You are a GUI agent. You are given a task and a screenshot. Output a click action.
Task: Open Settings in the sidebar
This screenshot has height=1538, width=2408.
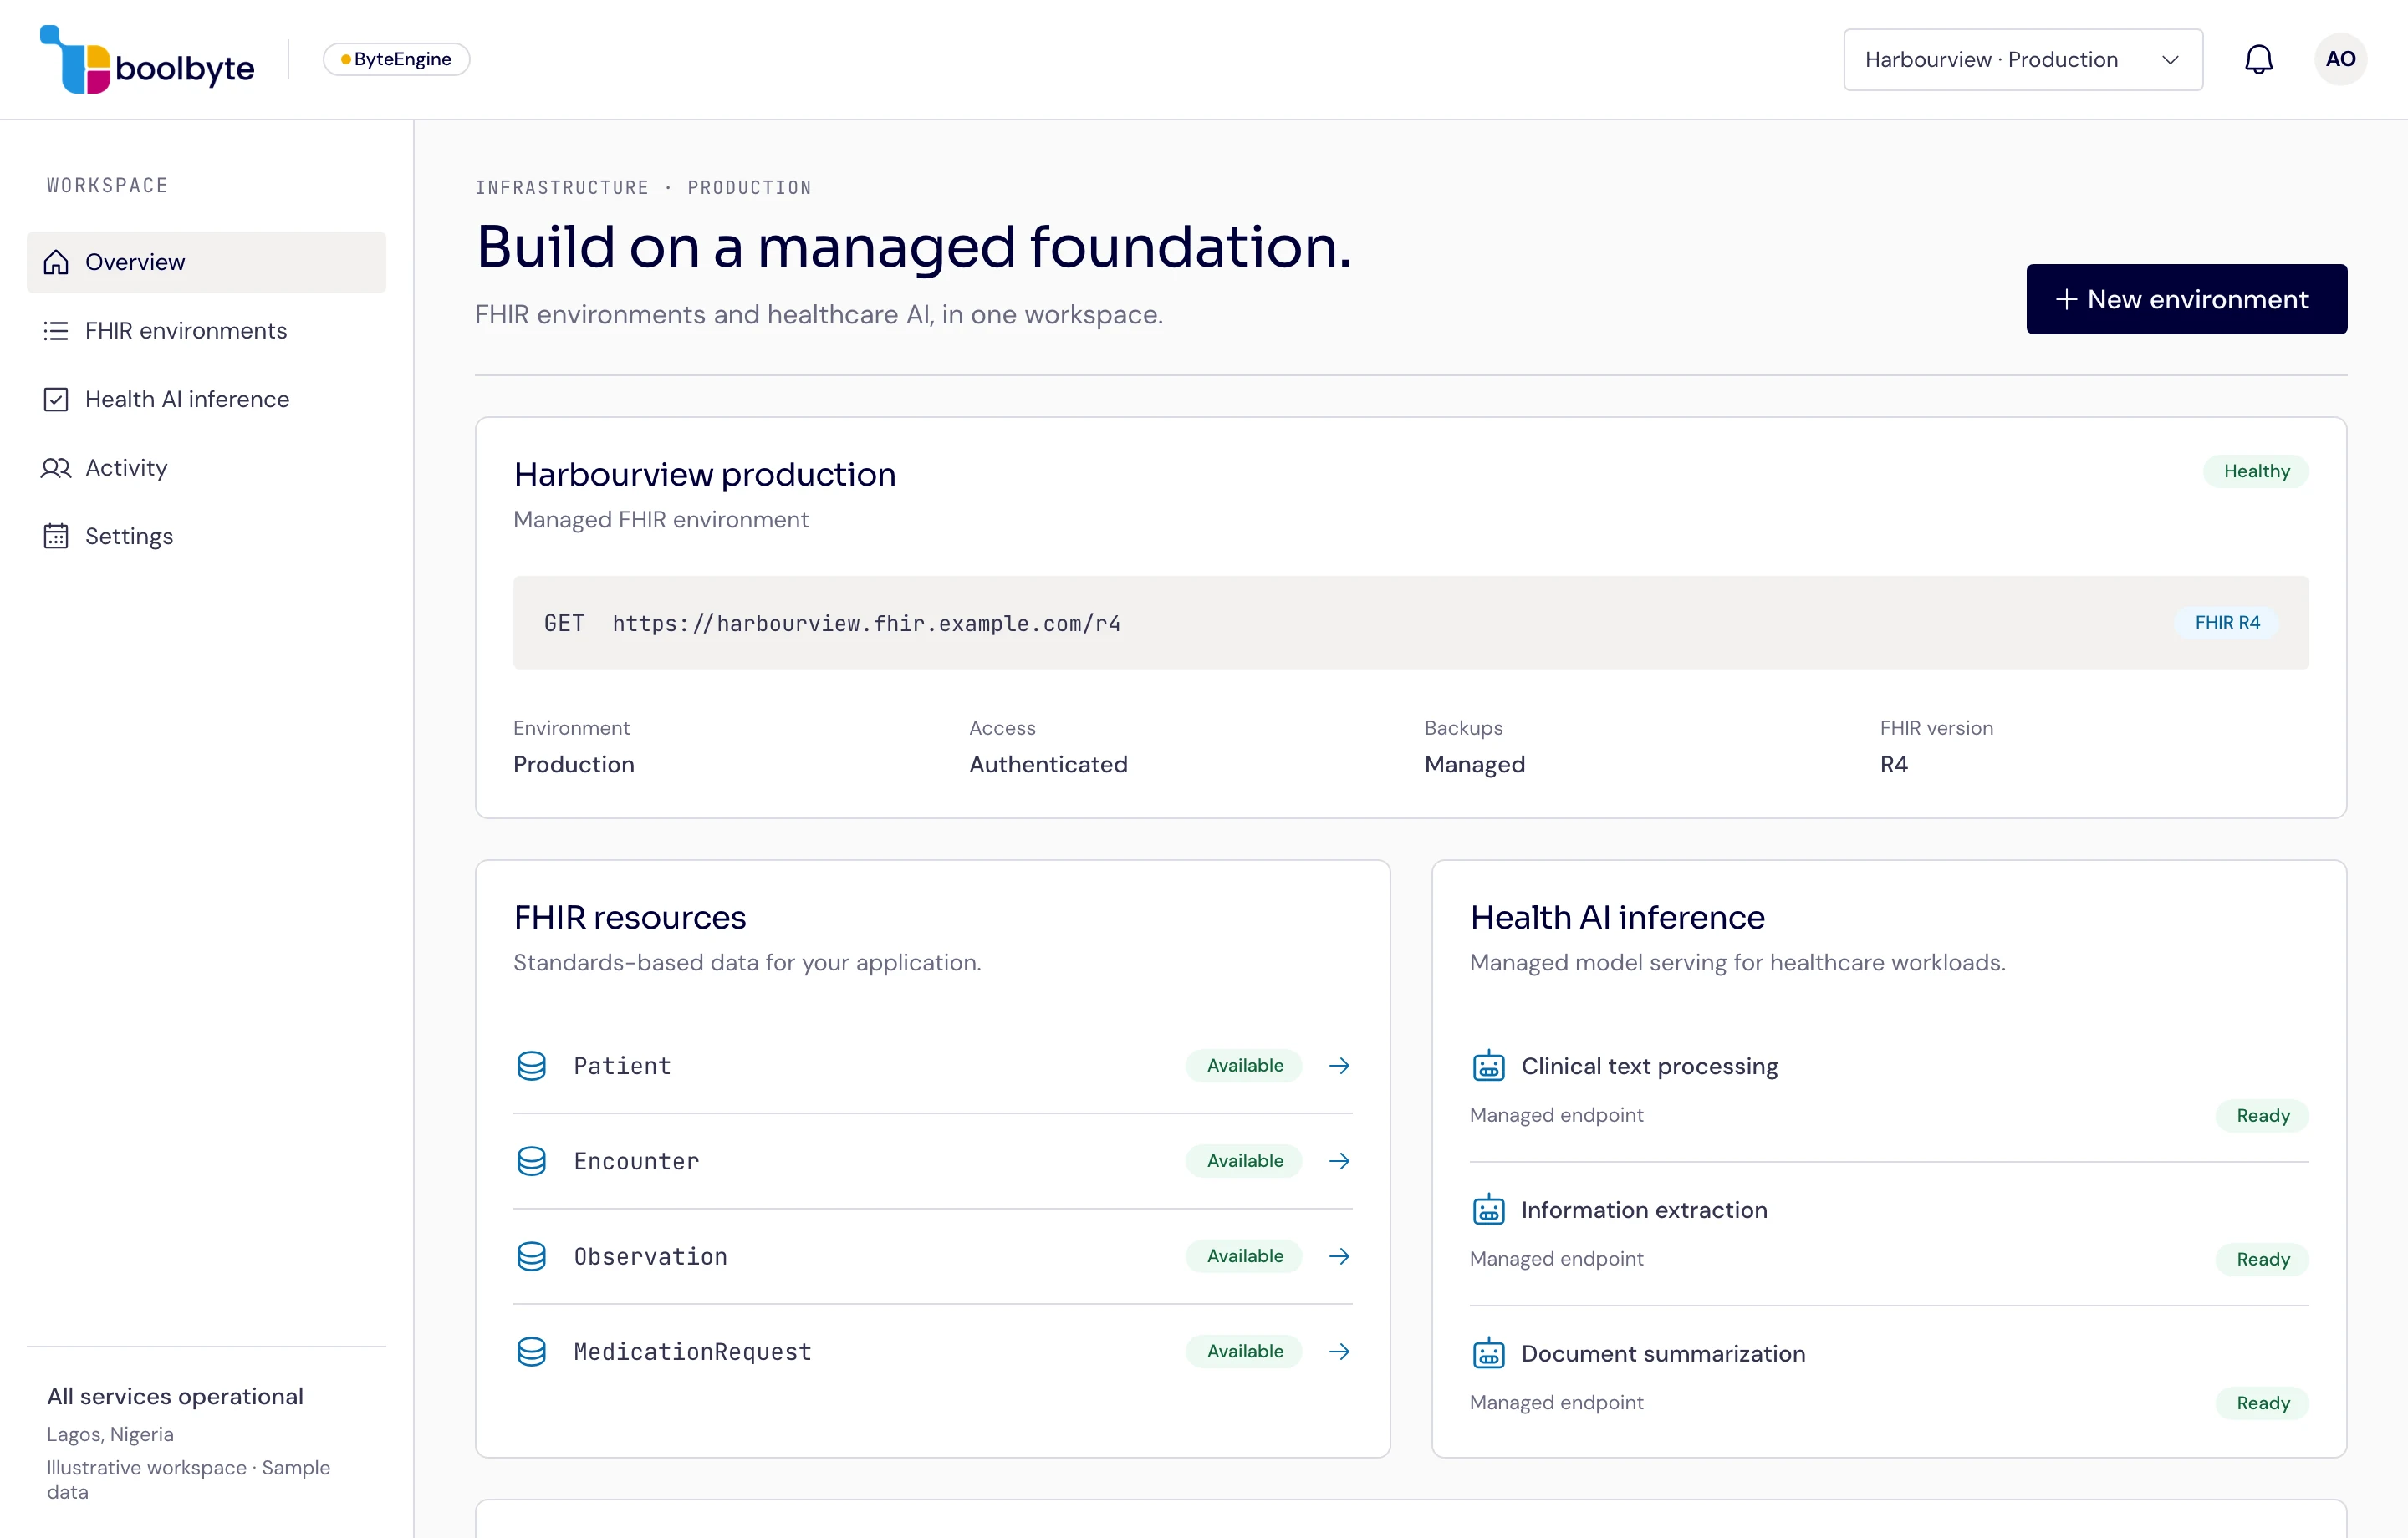pos(206,537)
